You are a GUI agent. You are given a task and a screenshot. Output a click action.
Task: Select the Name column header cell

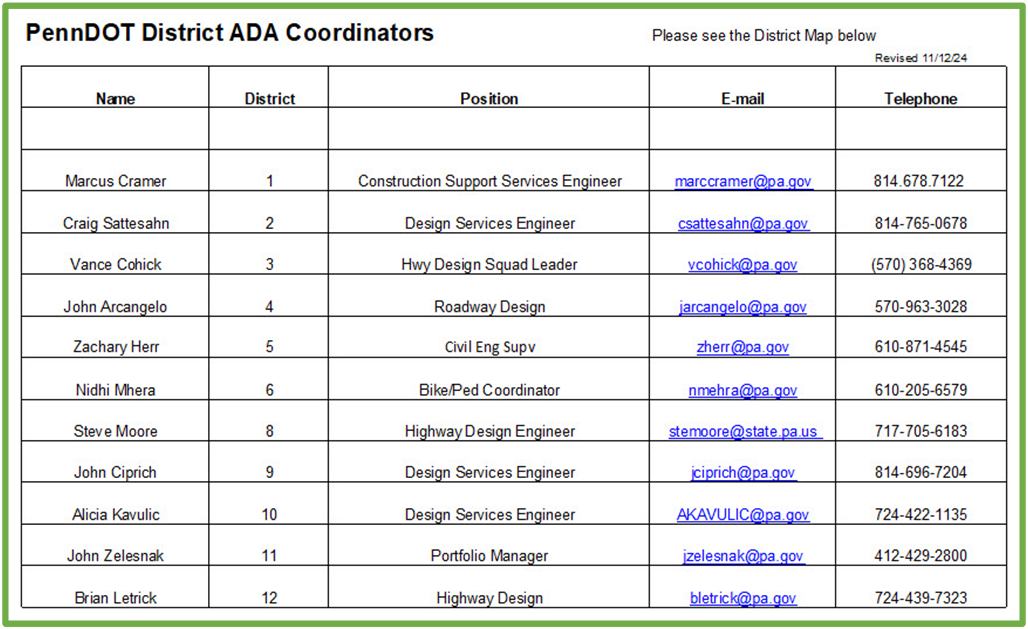coord(115,87)
